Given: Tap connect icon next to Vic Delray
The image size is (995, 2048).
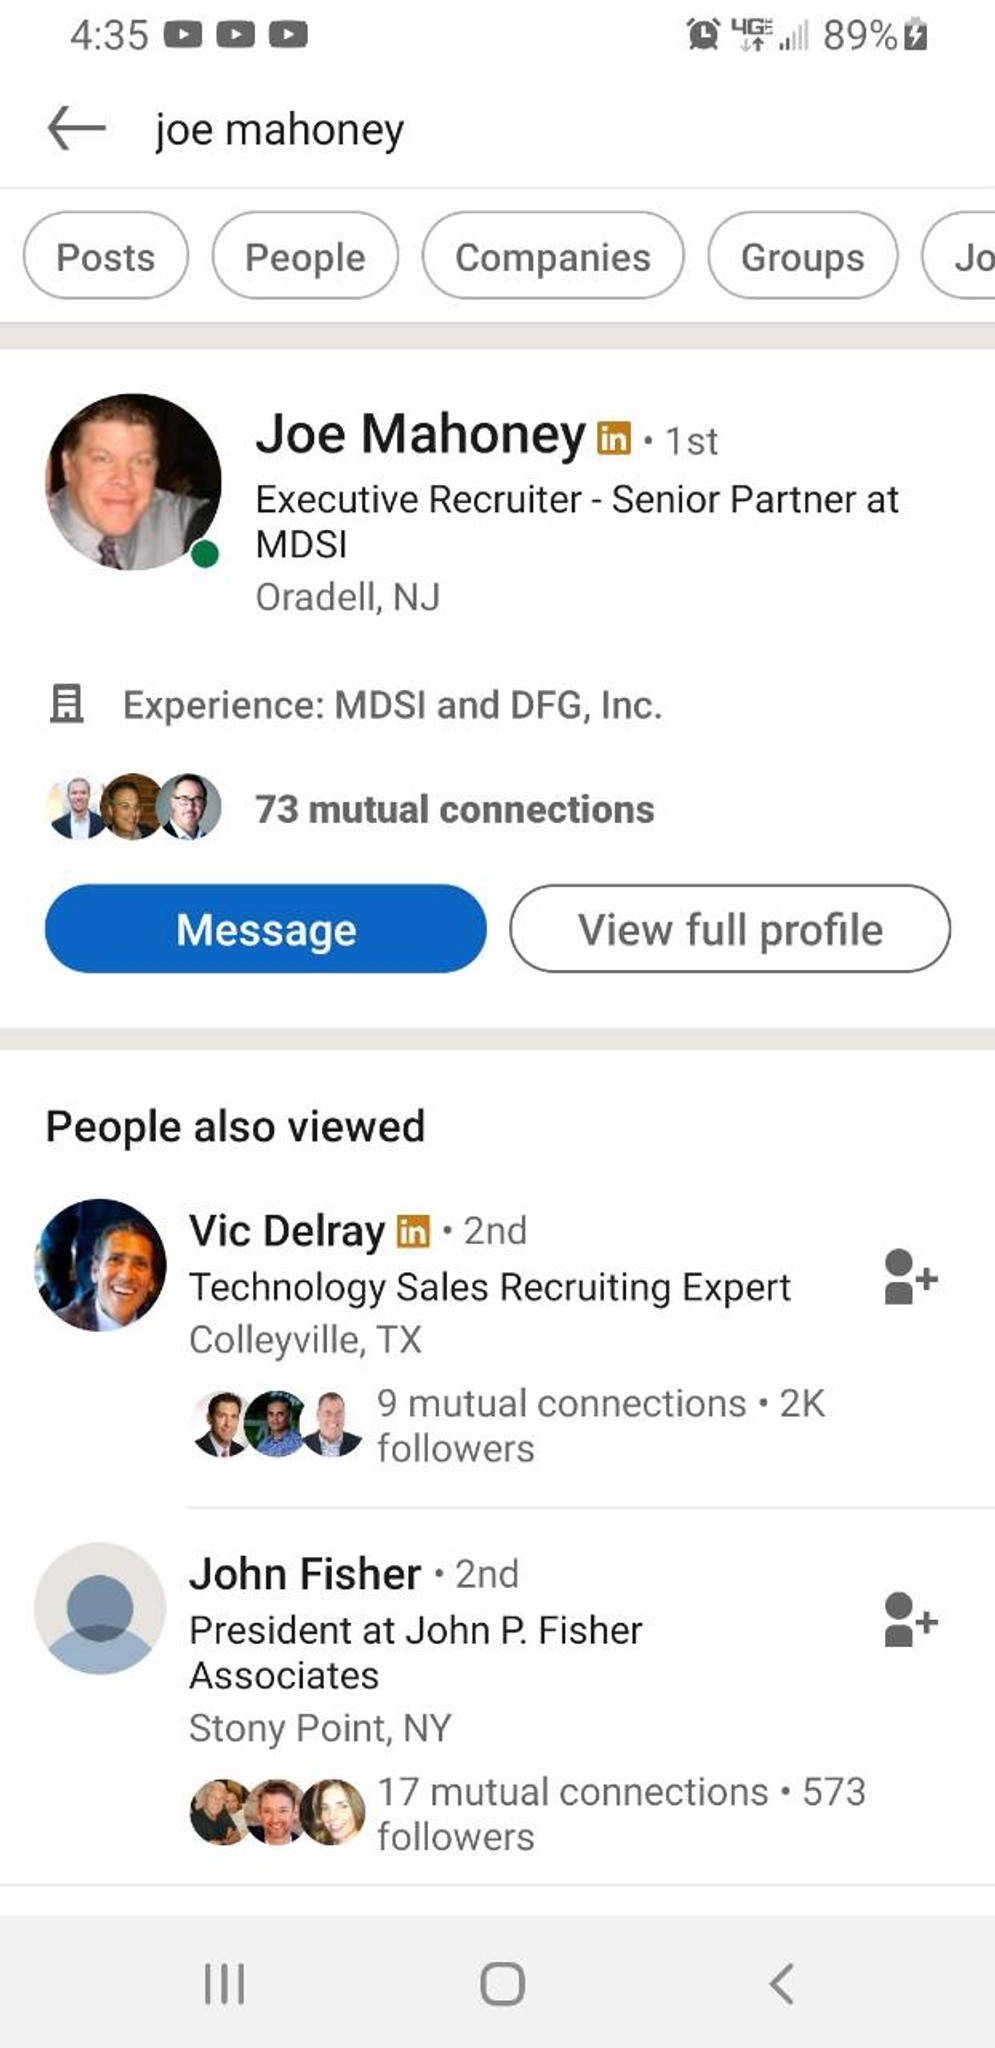Looking at the screenshot, I should coord(910,1277).
